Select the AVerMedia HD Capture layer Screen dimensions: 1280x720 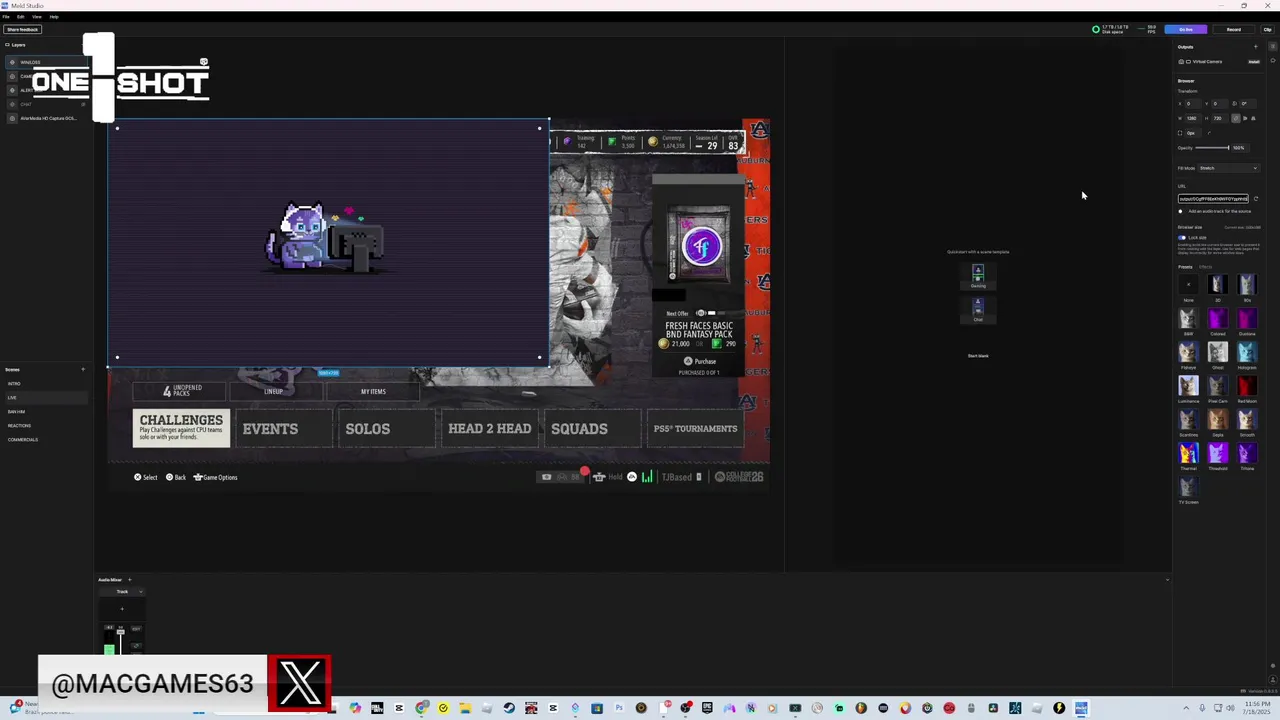pyautogui.click(x=45, y=118)
